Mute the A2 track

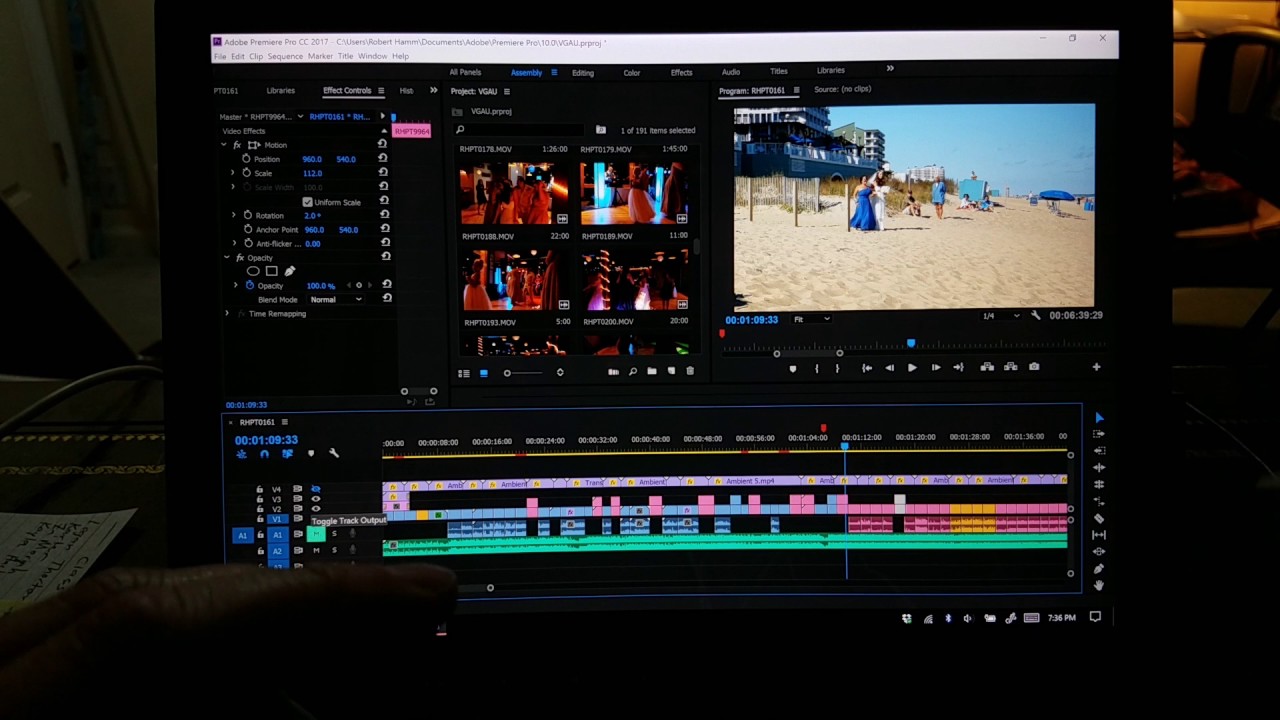316,550
